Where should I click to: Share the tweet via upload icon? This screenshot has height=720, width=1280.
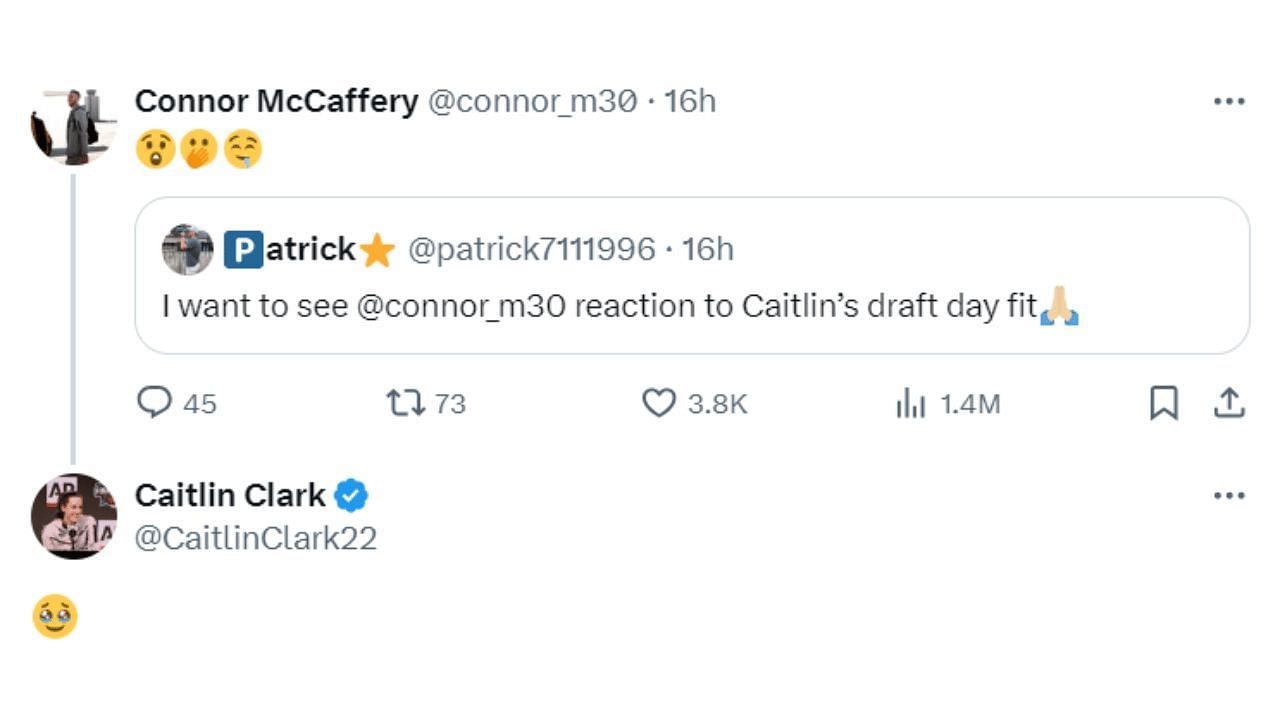(1228, 403)
